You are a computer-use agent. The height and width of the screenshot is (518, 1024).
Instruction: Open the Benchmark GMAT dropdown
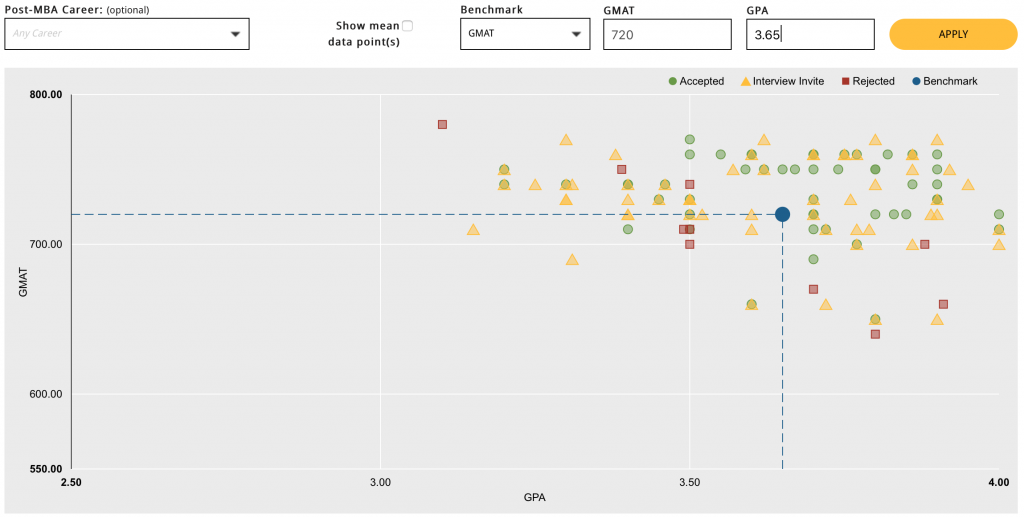click(524, 34)
